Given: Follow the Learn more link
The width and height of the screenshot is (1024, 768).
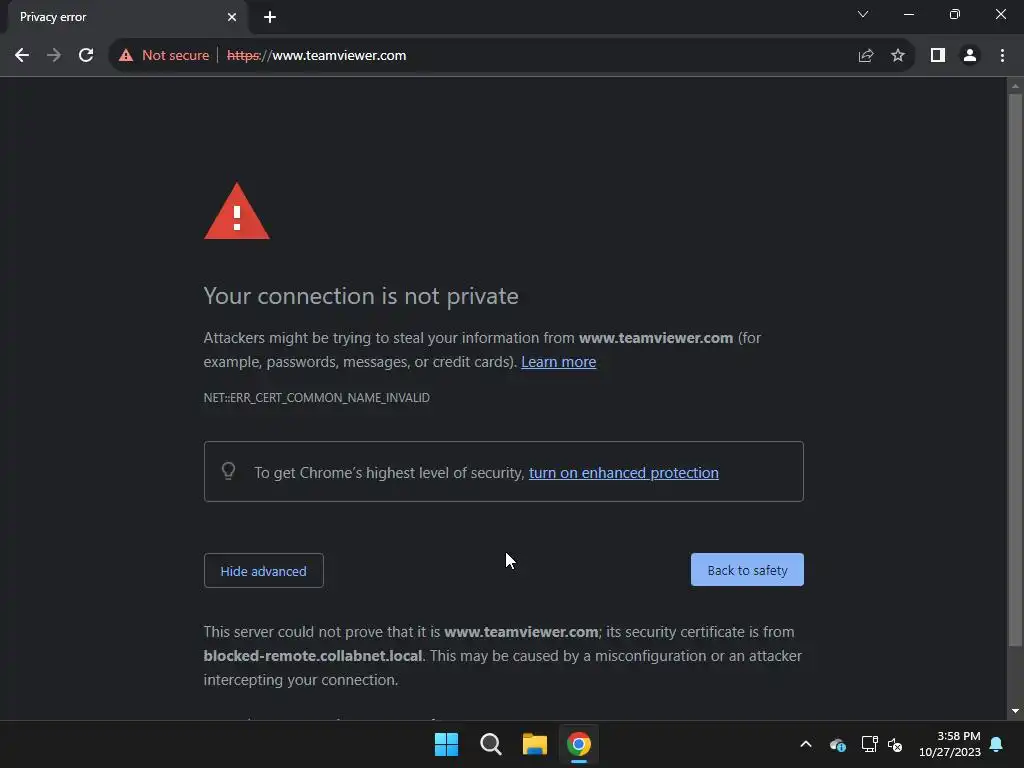Looking at the screenshot, I should (x=558, y=362).
